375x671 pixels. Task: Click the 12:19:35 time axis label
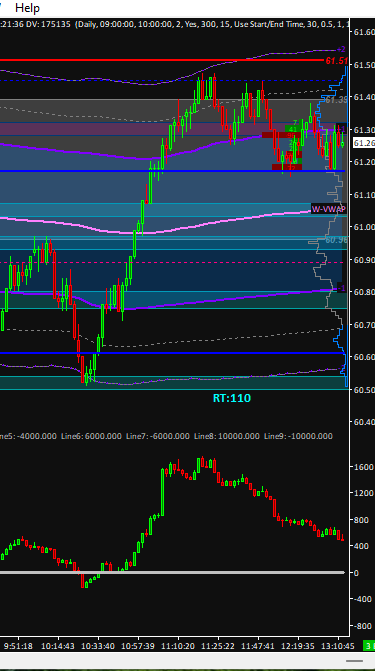[298, 645]
